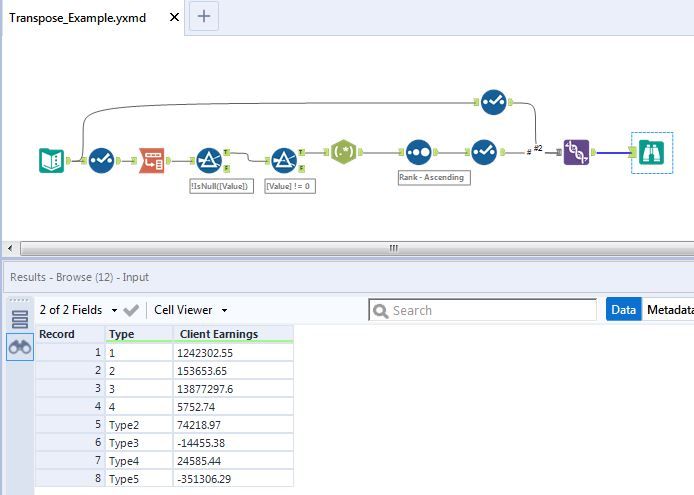Image resolution: width=694 pixels, height=495 pixels.
Task: Select the blue connection line into Browse
Action: [x=613, y=153]
